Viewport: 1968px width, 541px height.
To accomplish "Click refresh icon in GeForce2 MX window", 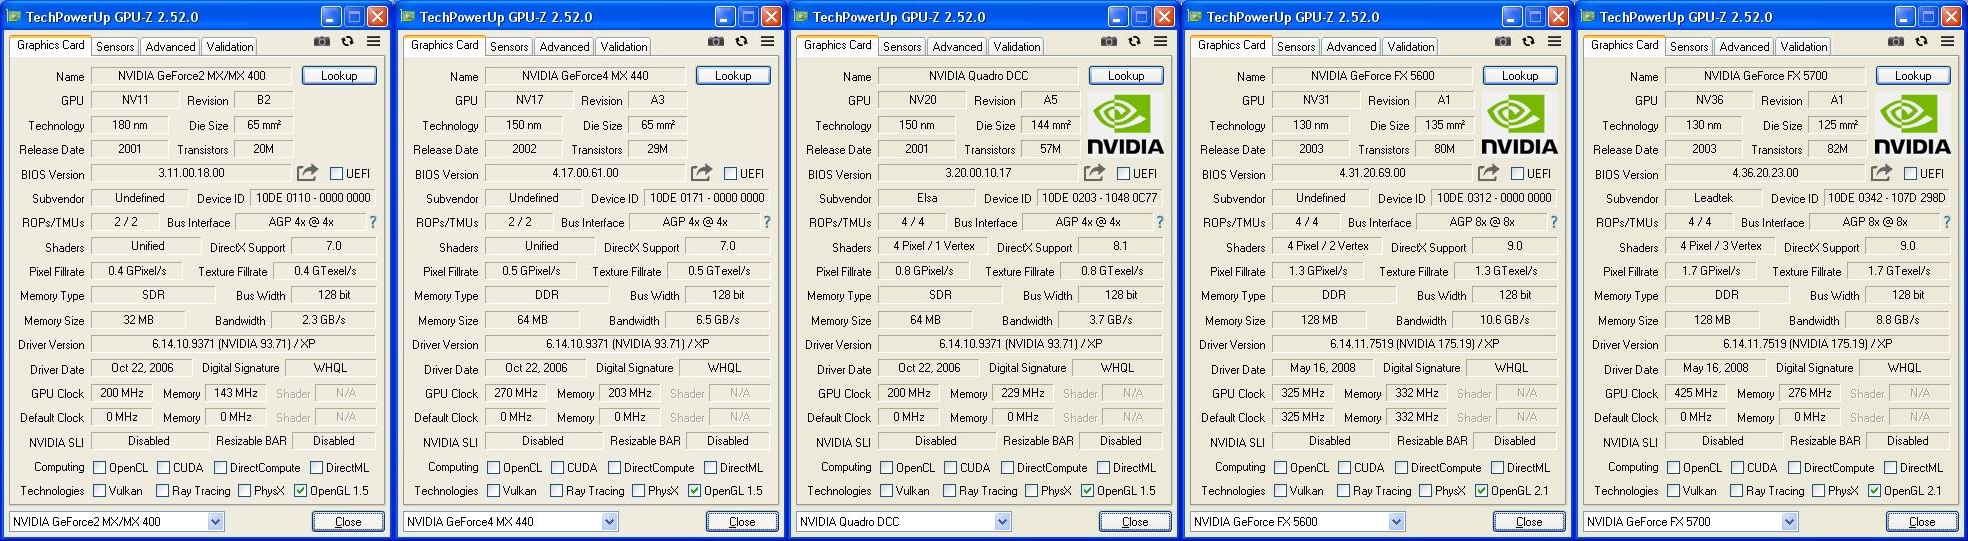I will [347, 42].
